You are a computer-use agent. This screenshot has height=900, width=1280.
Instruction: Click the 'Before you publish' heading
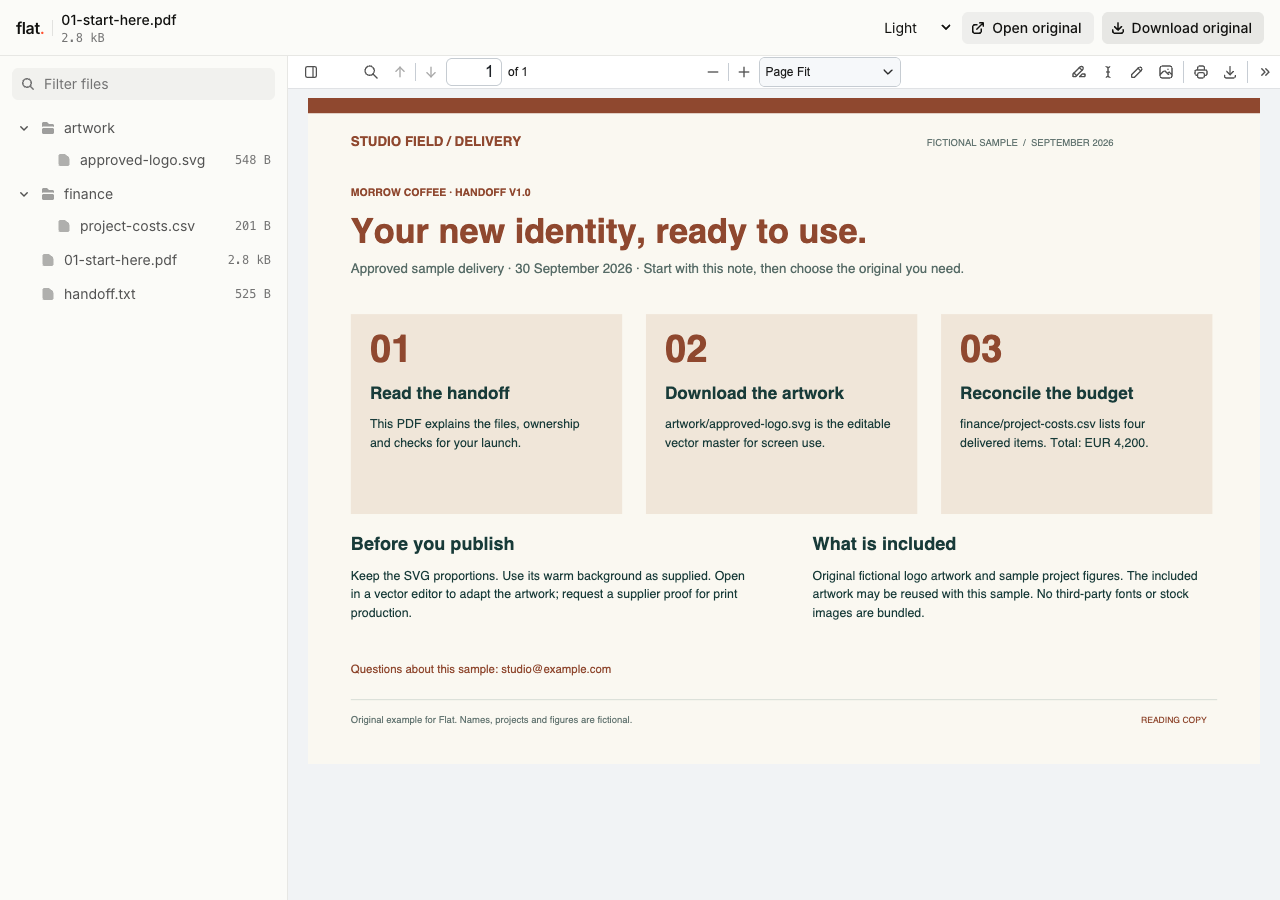point(432,544)
